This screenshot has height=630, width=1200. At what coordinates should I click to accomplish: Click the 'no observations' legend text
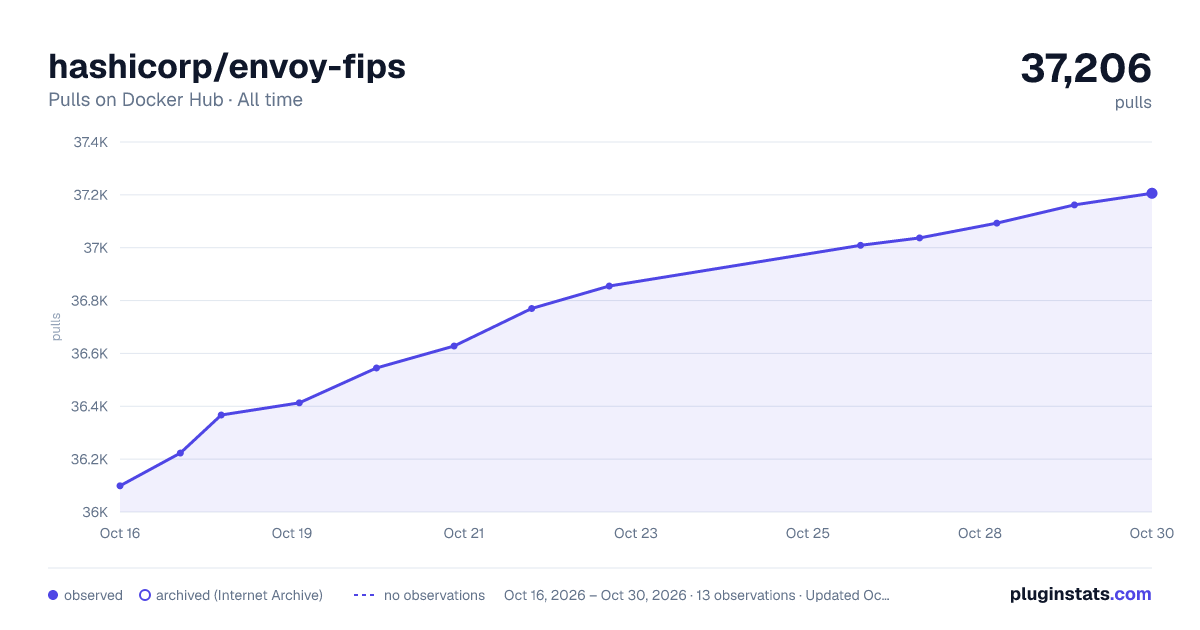point(434,595)
